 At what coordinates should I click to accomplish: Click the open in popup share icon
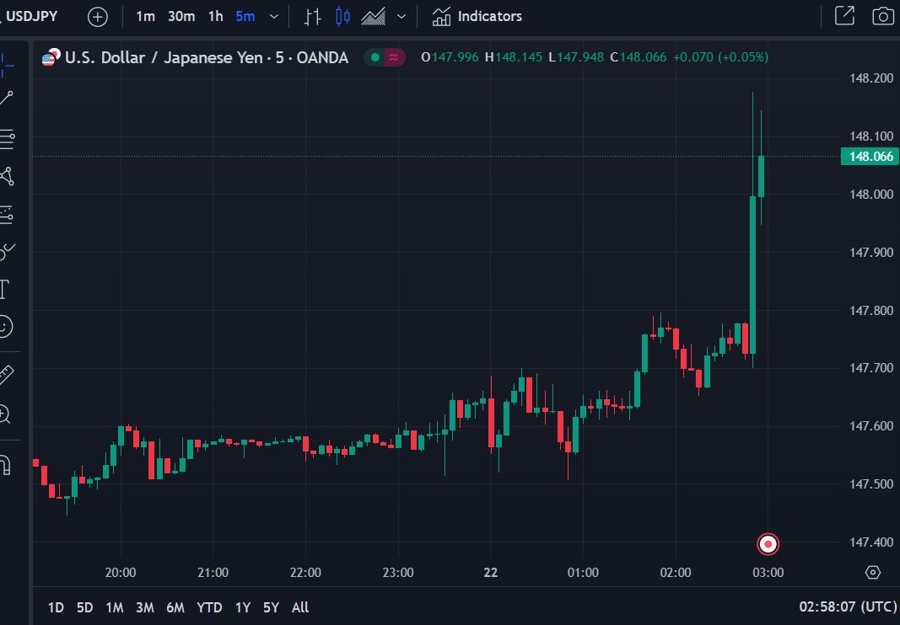[845, 16]
